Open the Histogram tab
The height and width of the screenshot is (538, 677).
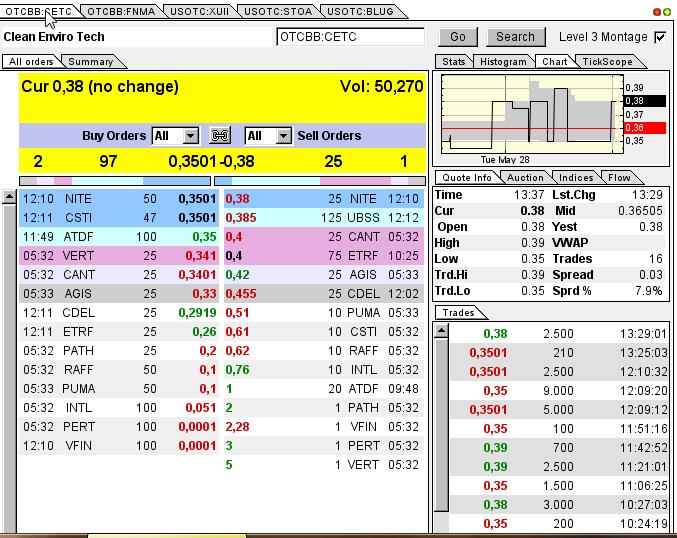point(503,62)
